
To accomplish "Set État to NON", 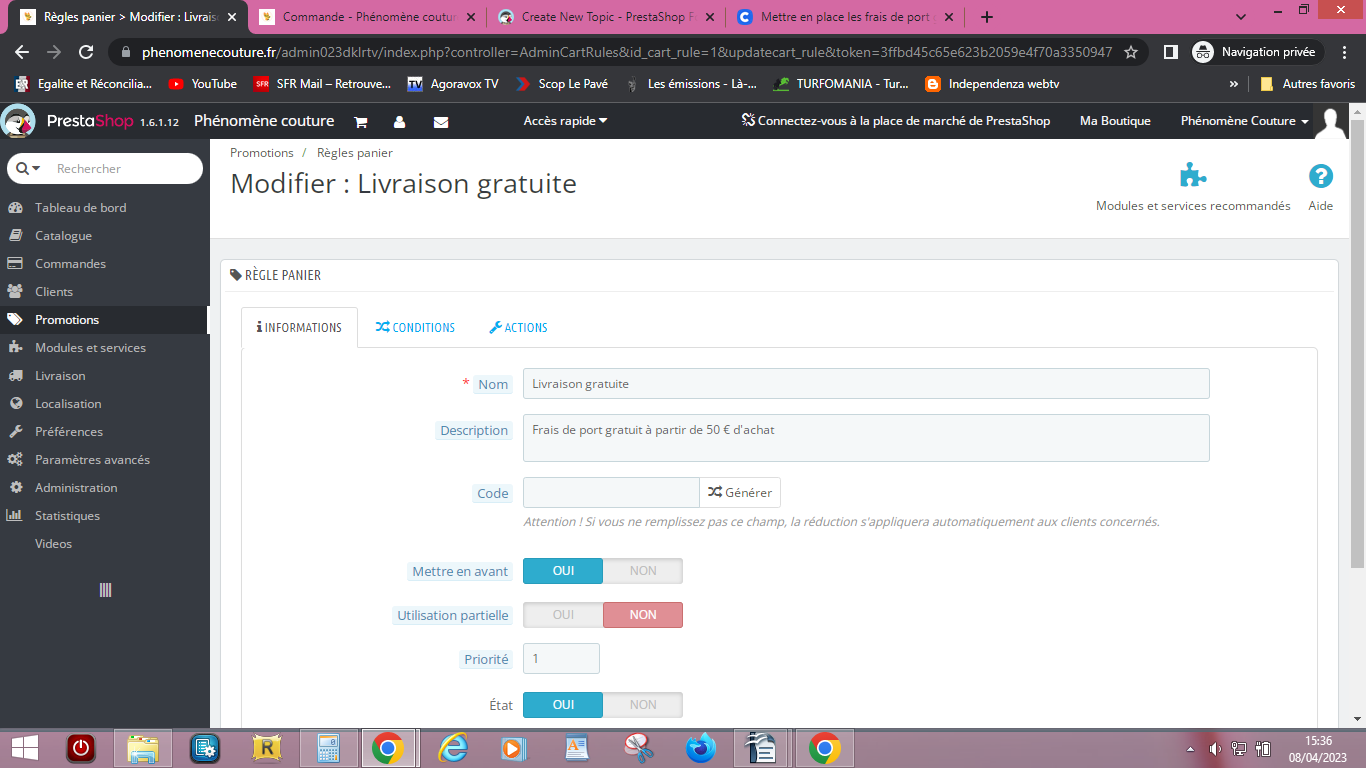I will click(x=643, y=705).
